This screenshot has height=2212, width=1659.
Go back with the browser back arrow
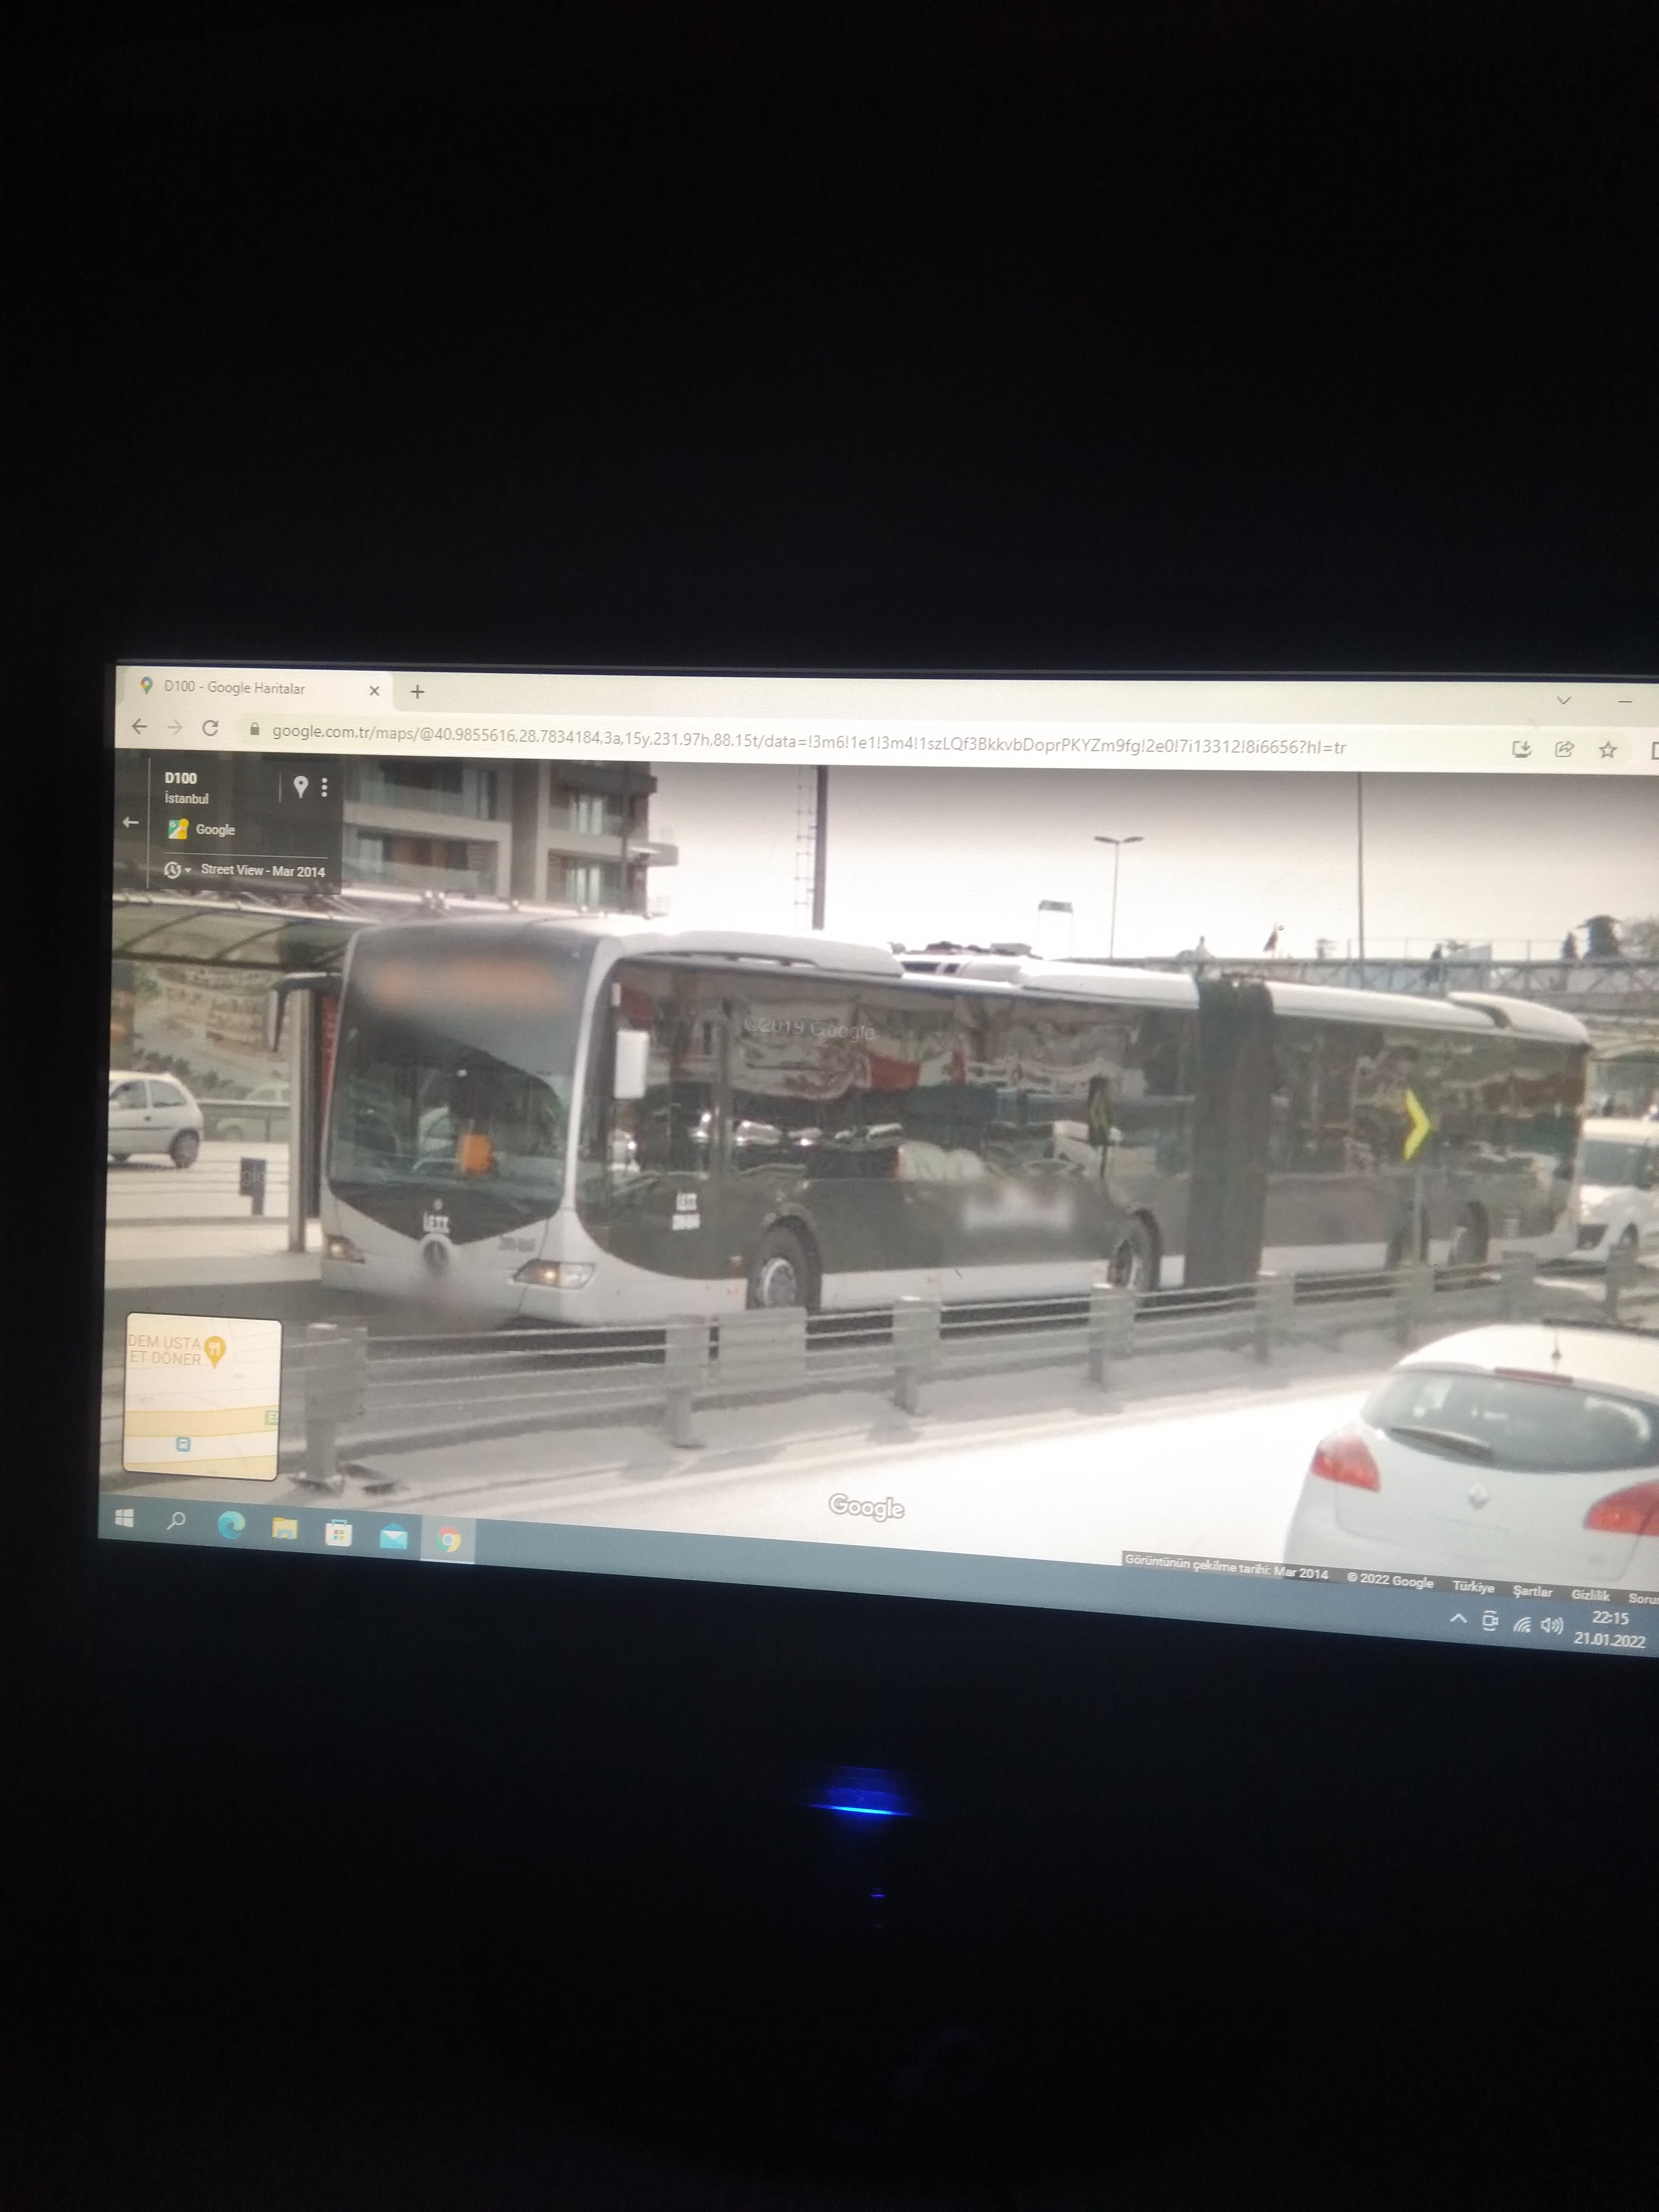(x=139, y=727)
